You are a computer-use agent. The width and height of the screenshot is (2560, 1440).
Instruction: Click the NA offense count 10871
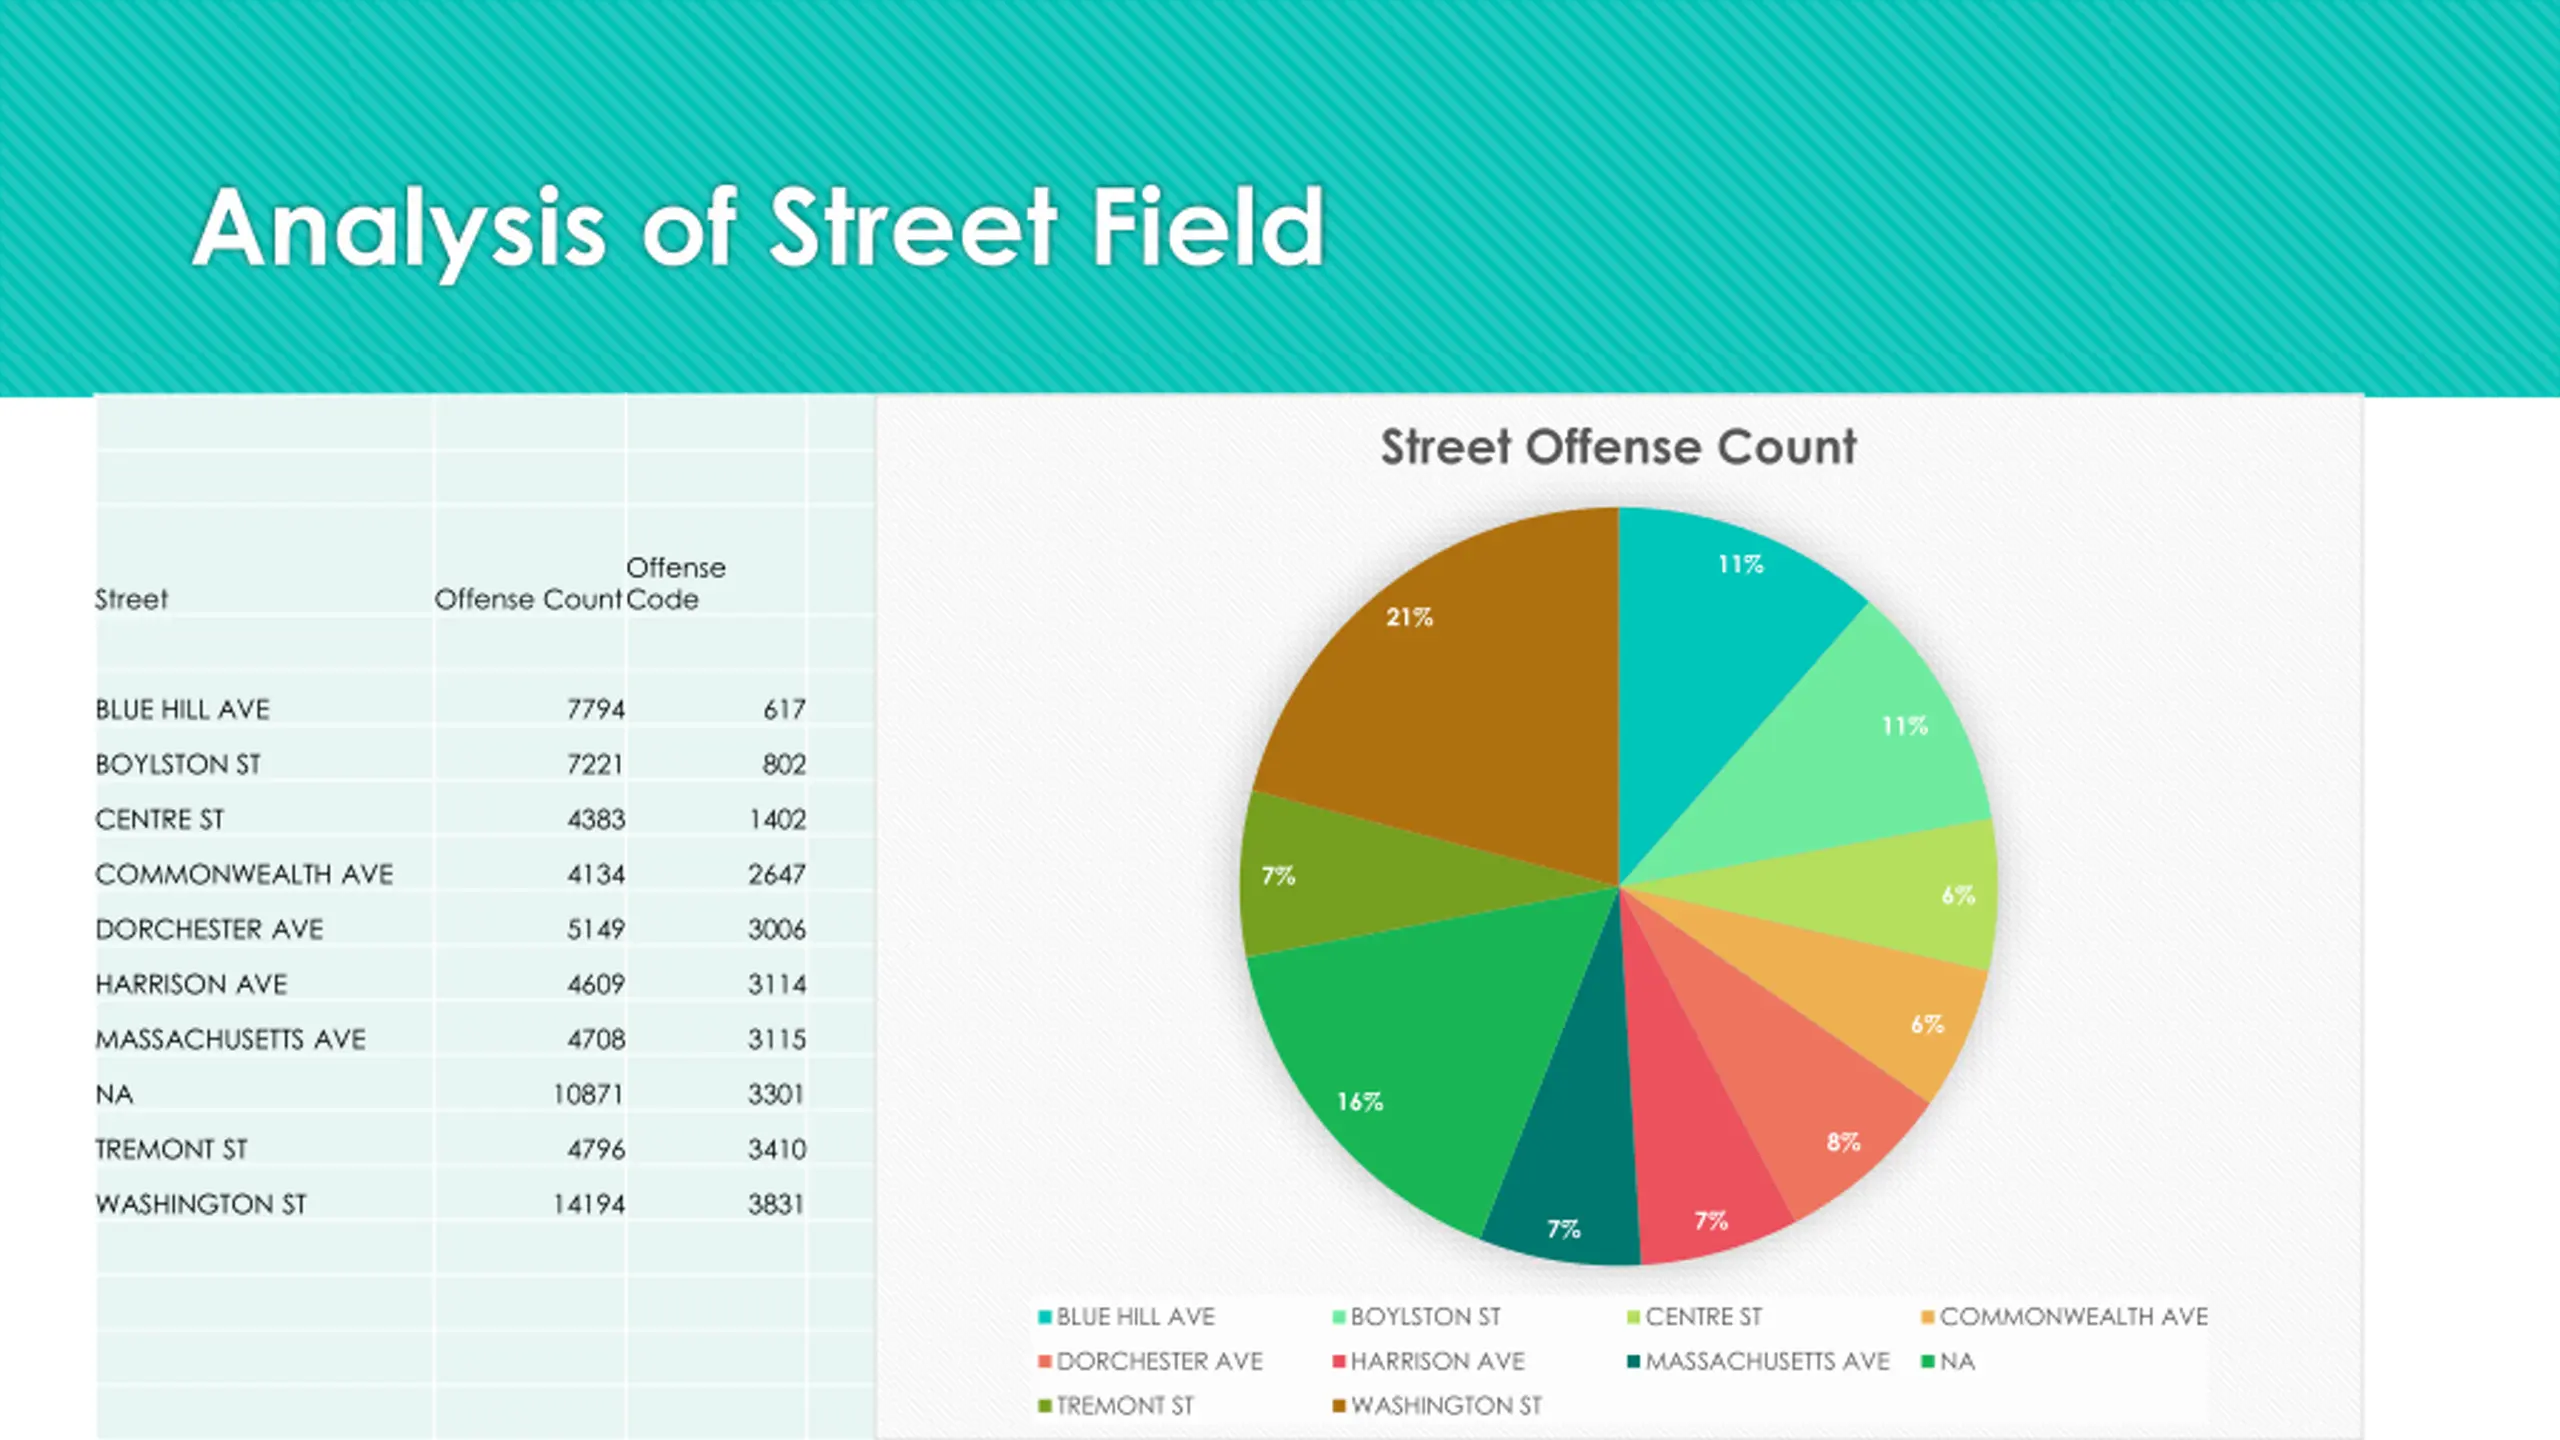click(x=589, y=1094)
